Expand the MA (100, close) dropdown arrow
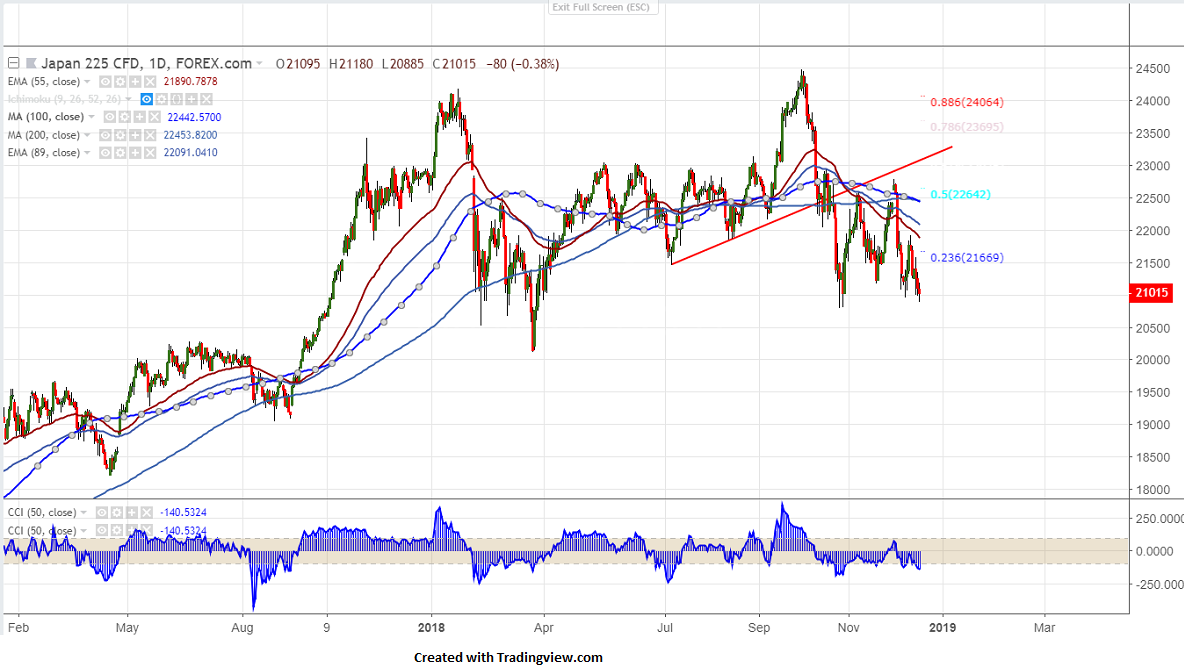 pos(92,117)
